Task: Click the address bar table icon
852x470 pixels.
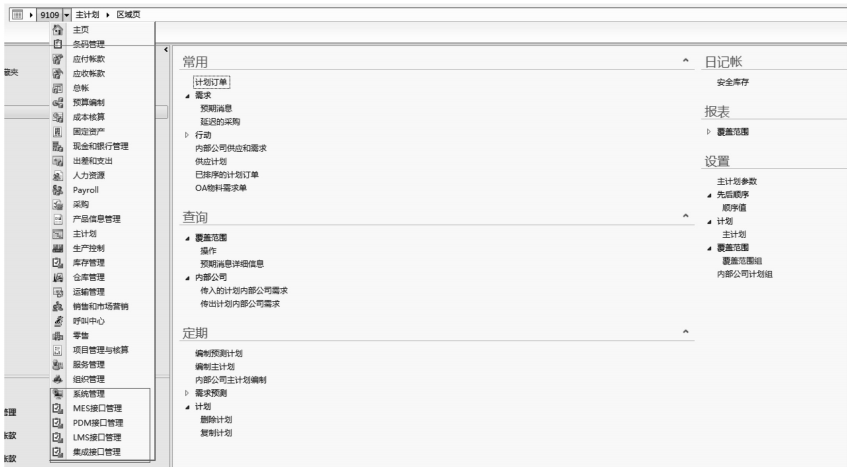Action: [x=17, y=15]
